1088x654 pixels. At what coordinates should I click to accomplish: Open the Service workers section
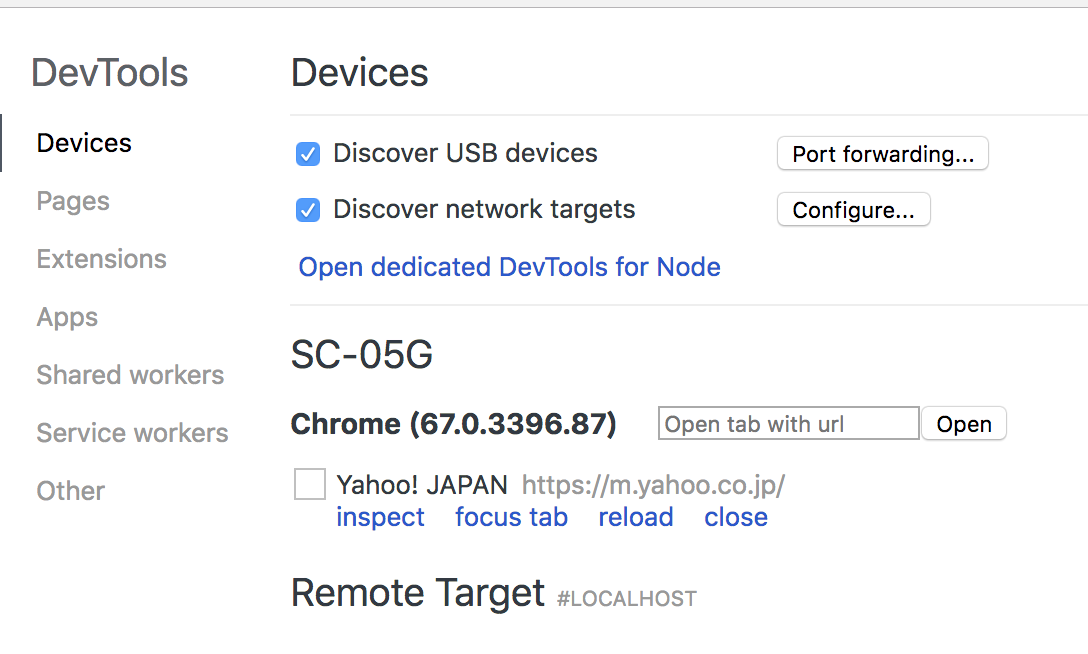(x=131, y=433)
